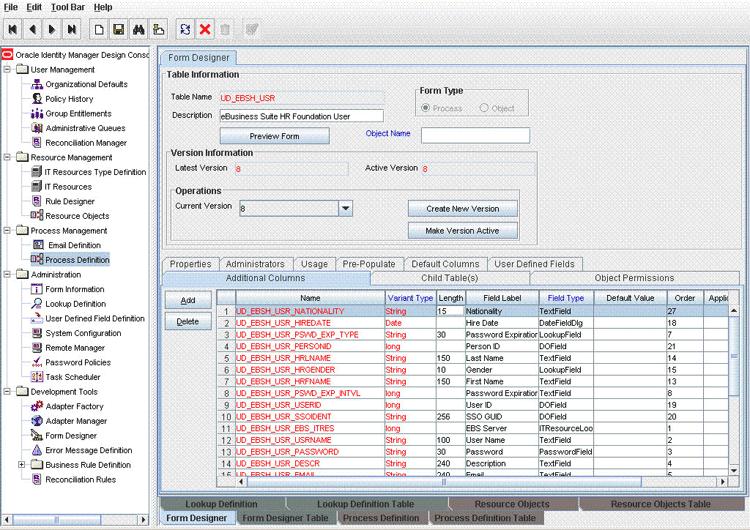Click the Refresh toolbar icon
The height and width of the screenshot is (530, 750).
coord(185,29)
